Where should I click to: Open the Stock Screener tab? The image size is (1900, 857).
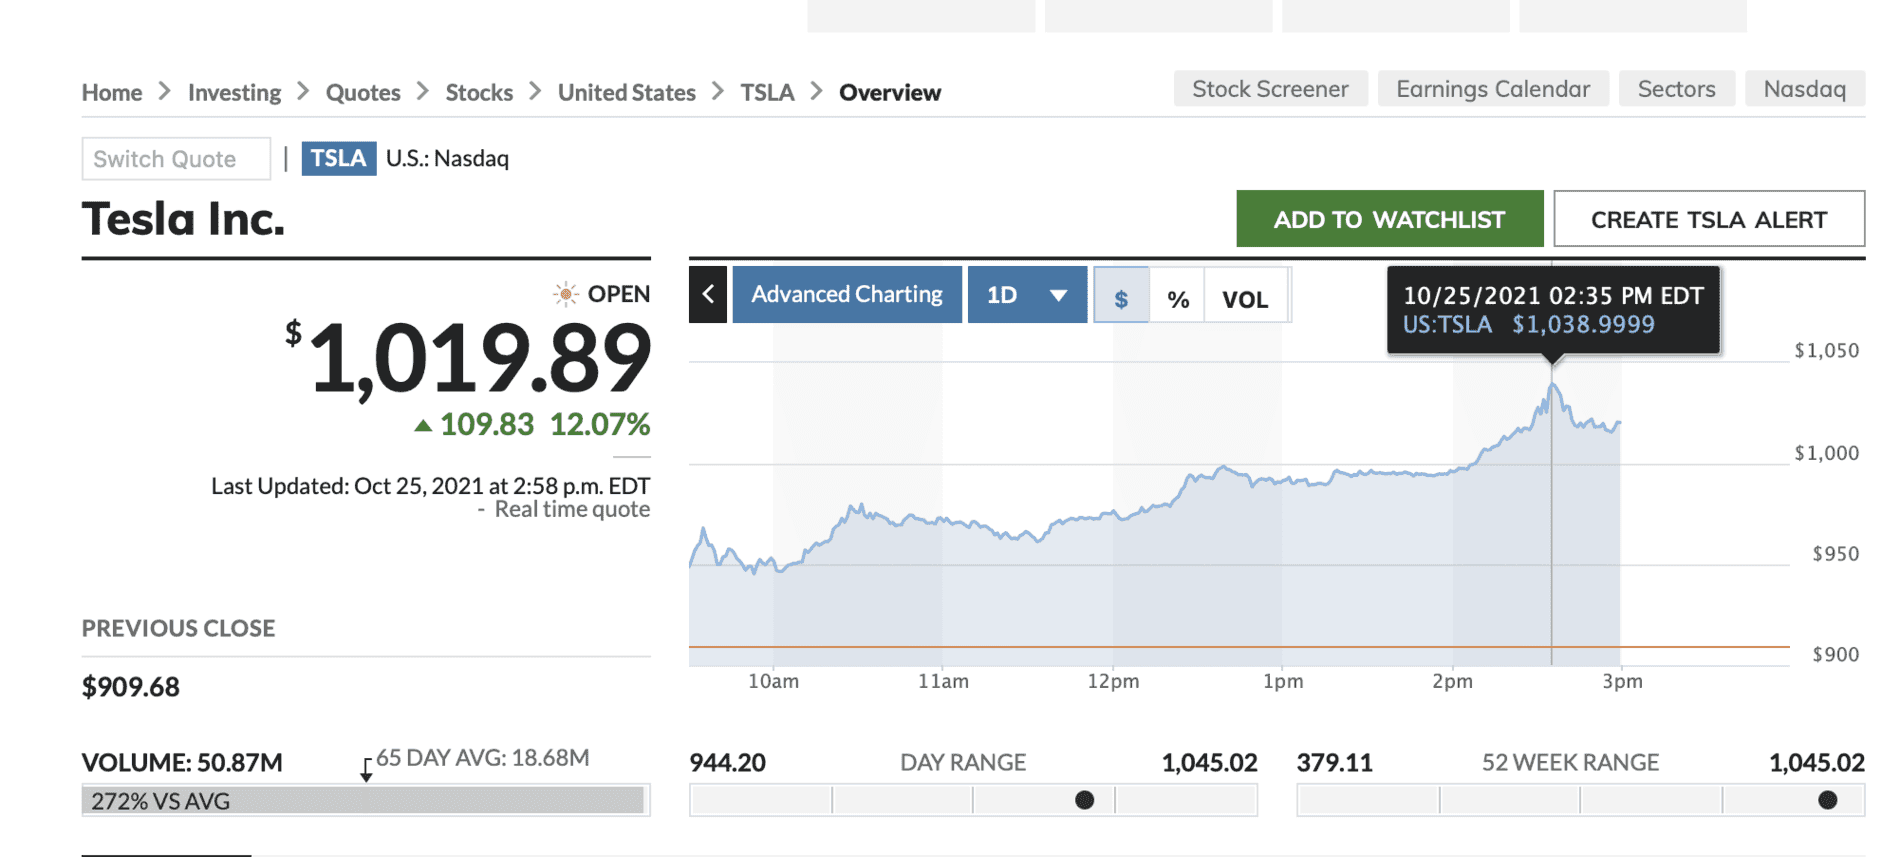pyautogui.click(x=1270, y=89)
